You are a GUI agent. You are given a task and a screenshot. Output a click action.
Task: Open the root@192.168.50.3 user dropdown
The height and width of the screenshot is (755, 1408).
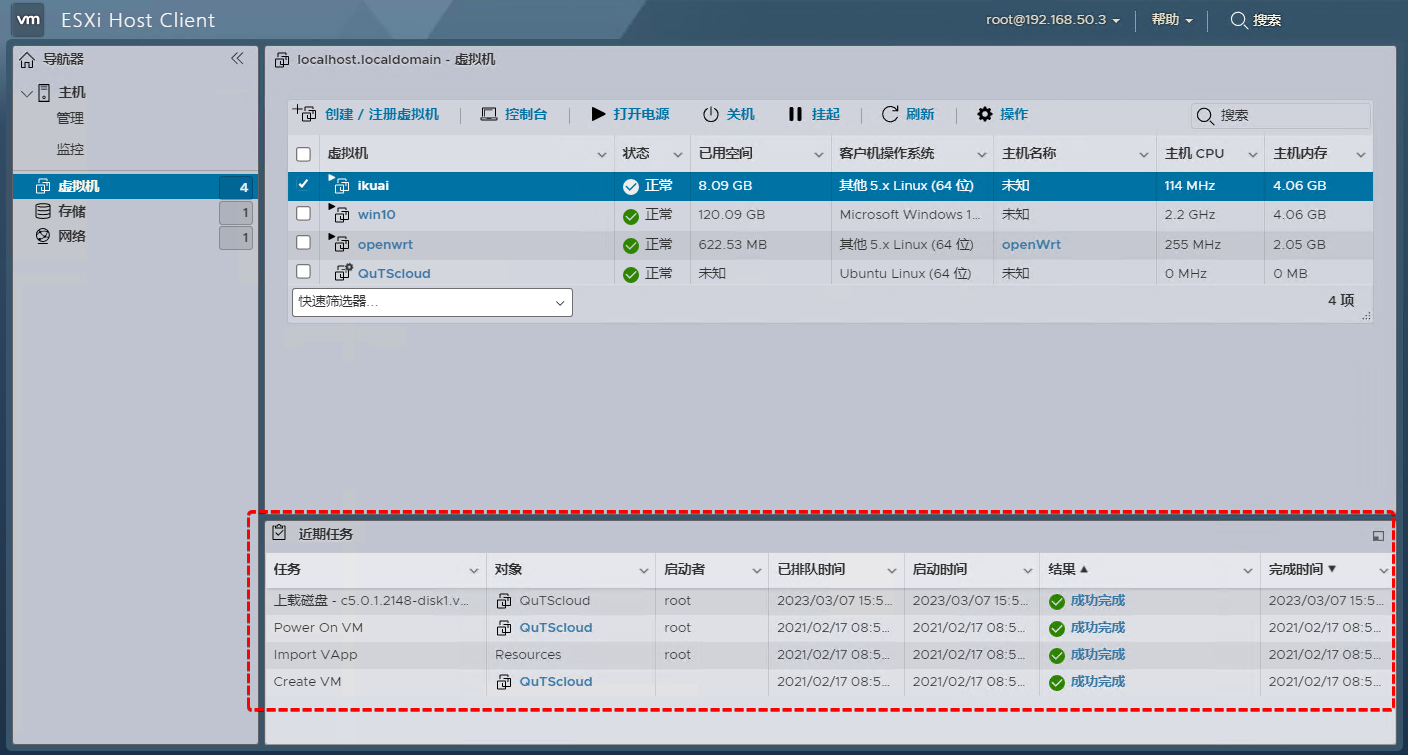pyautogui.click(x=1053, y=20)
